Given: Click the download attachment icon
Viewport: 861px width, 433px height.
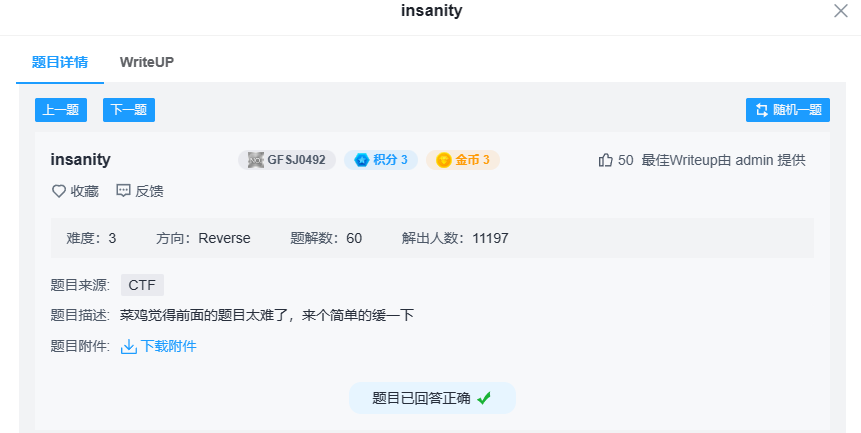Looking at the screenshot, I should point(128,347).
